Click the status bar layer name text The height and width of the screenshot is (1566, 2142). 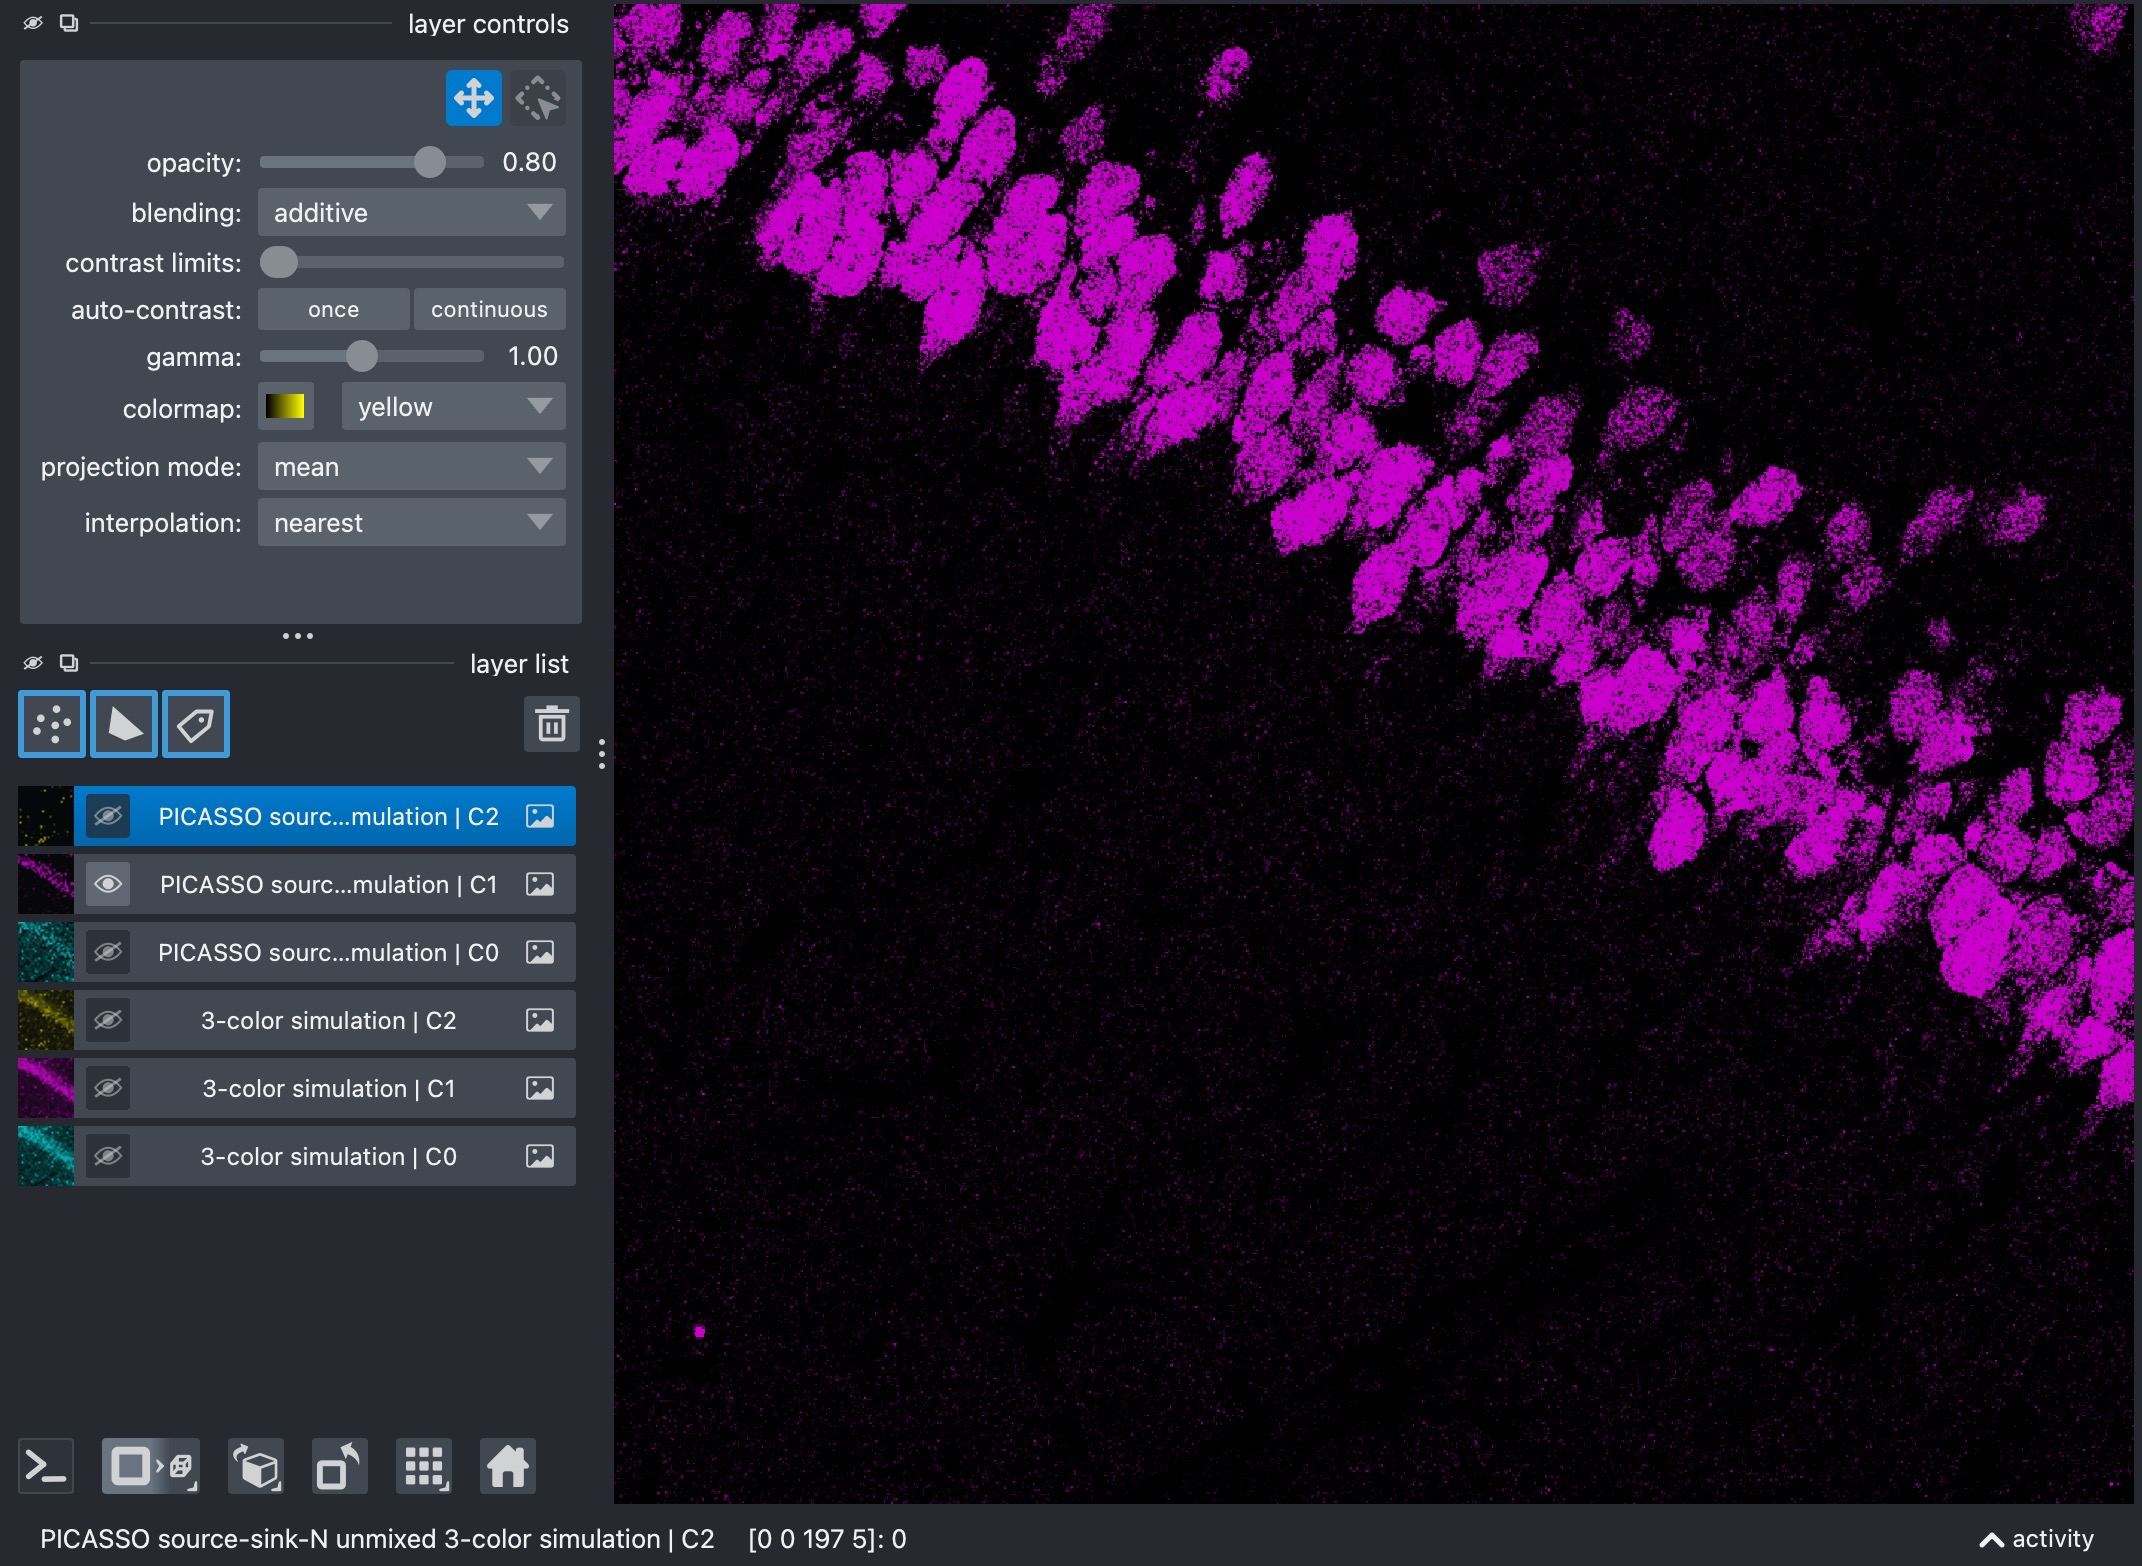pos(377,1539)
